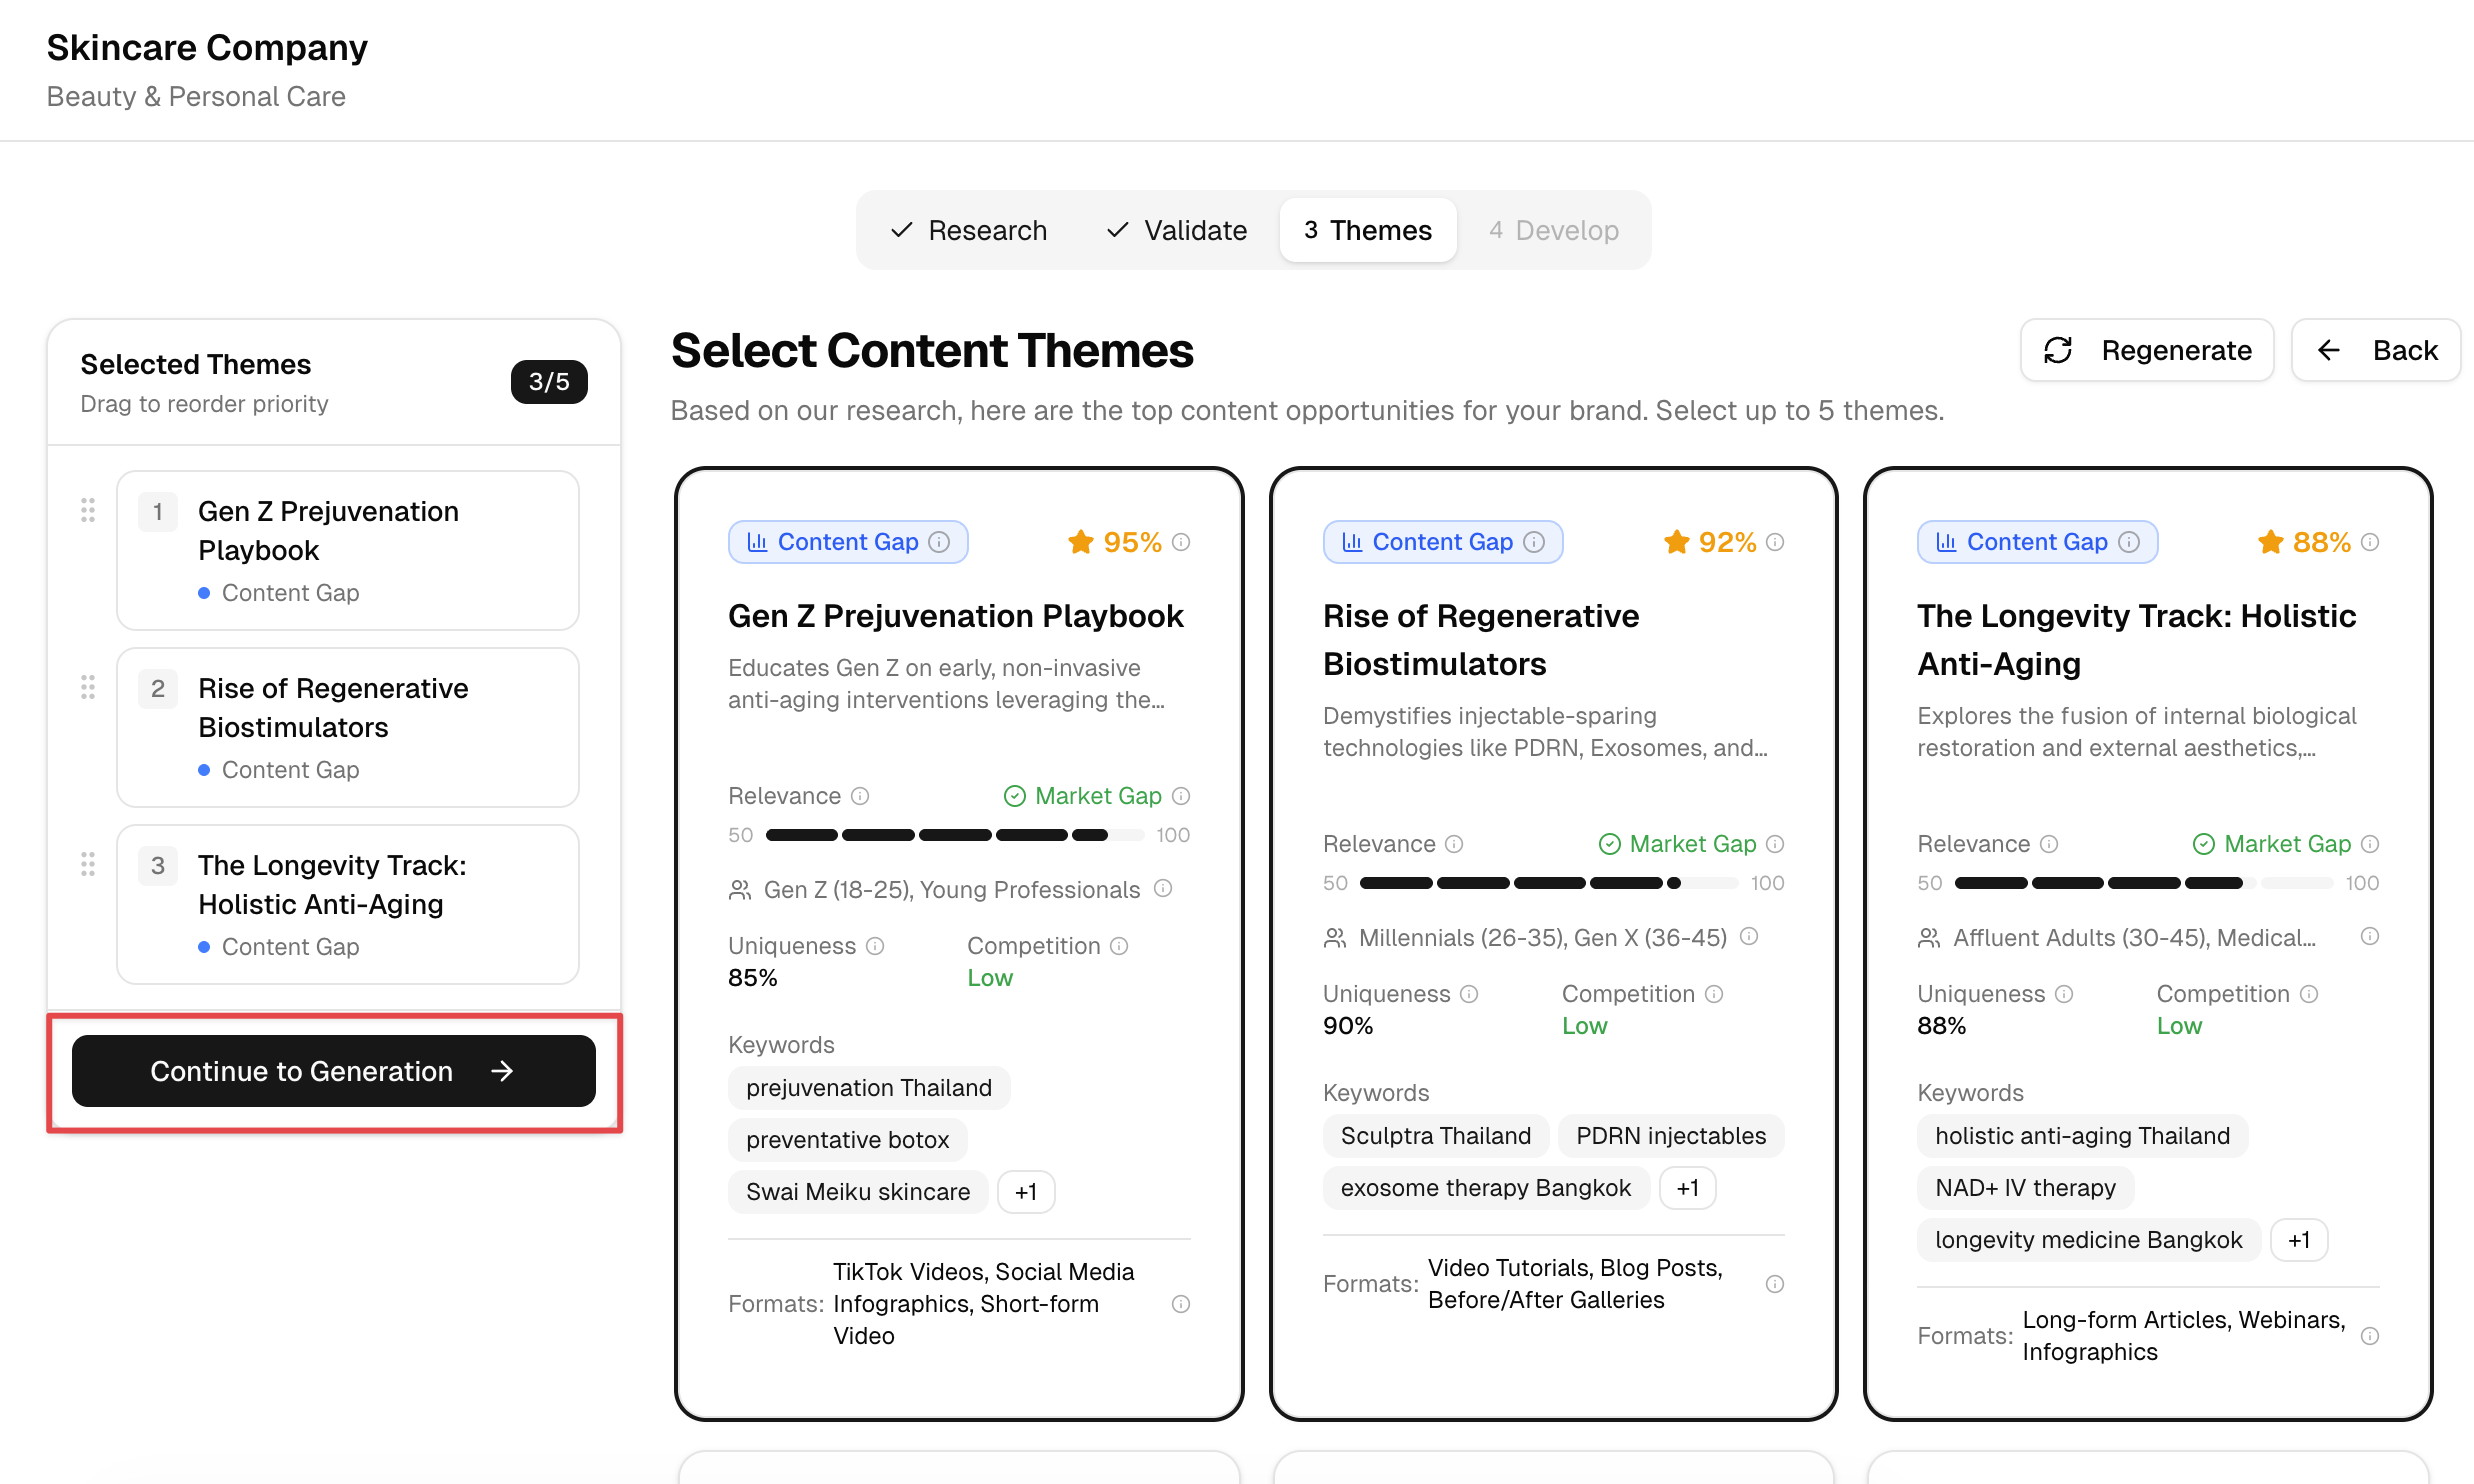Click the Regenerate button
The image size is (2474, 1484).
pos(2146,350)
